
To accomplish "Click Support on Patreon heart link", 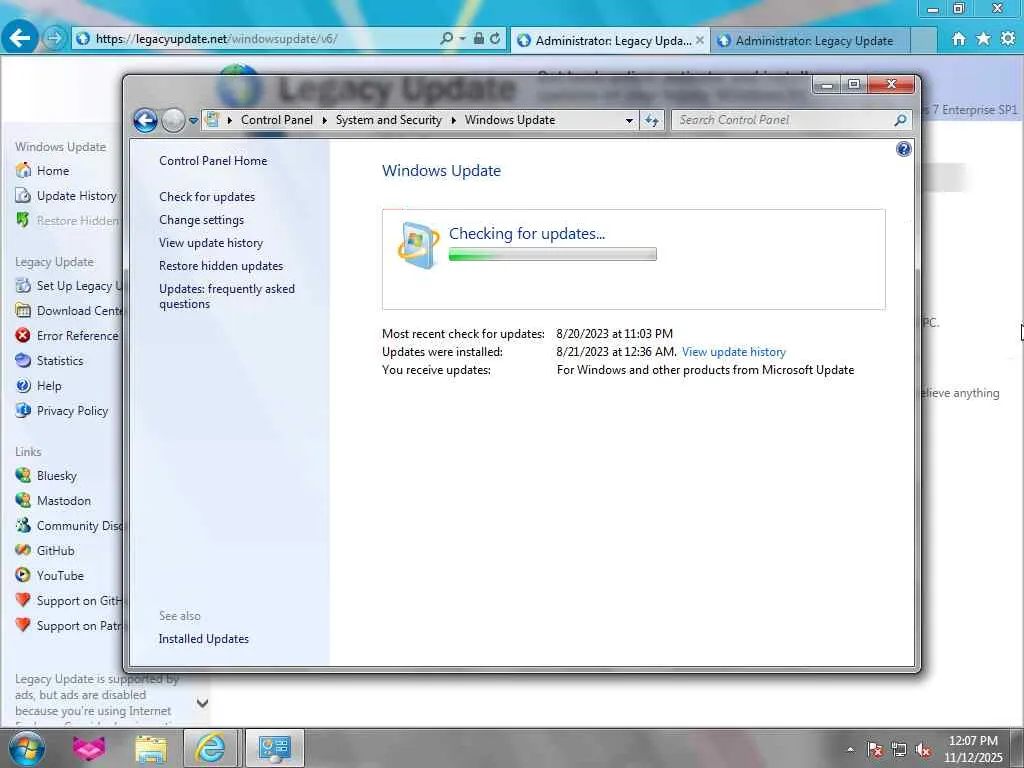I will pos(68,626).
